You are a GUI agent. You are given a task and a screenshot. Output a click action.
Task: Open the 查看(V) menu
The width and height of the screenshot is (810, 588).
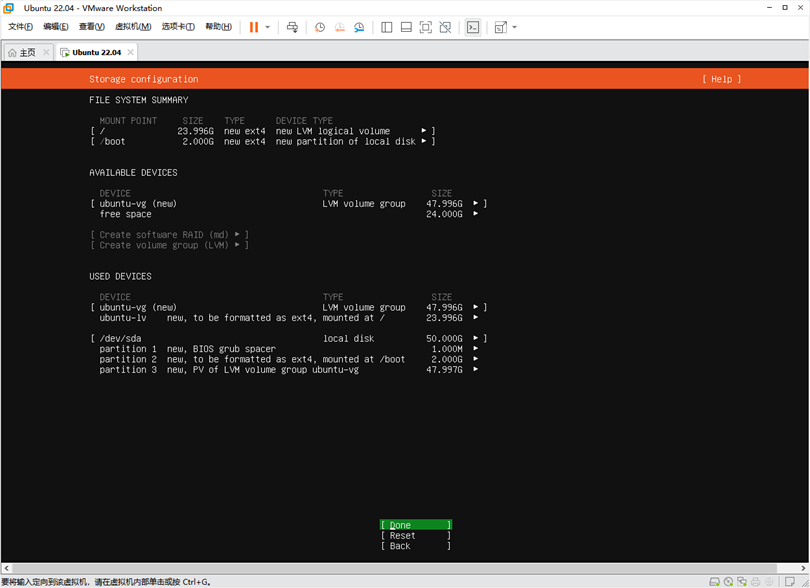coord(91,27)
